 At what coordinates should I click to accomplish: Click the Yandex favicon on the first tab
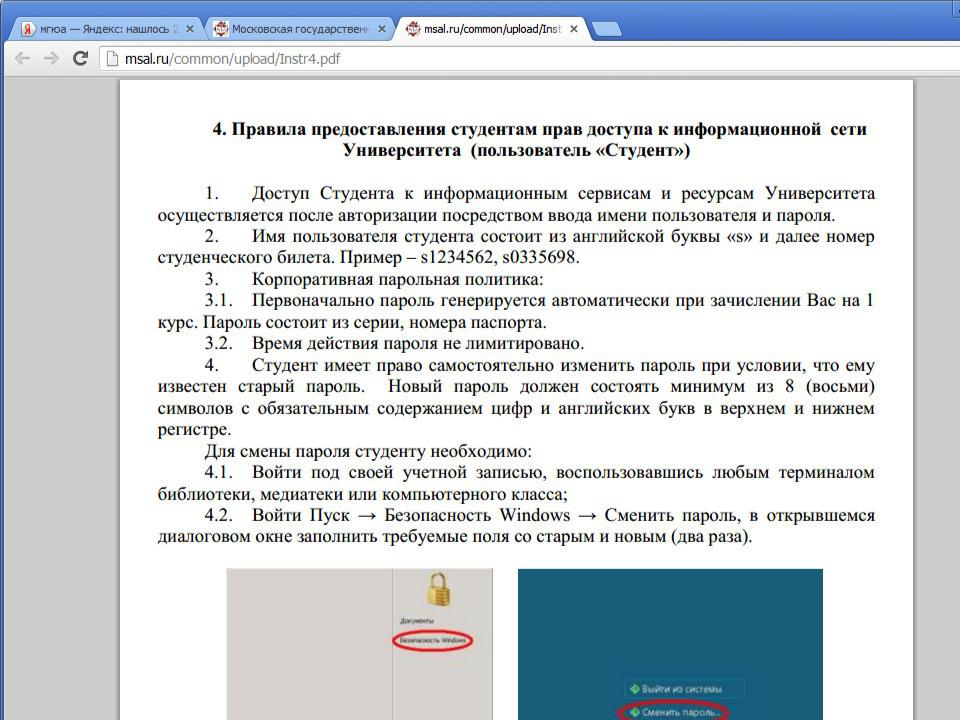[28, 29]
